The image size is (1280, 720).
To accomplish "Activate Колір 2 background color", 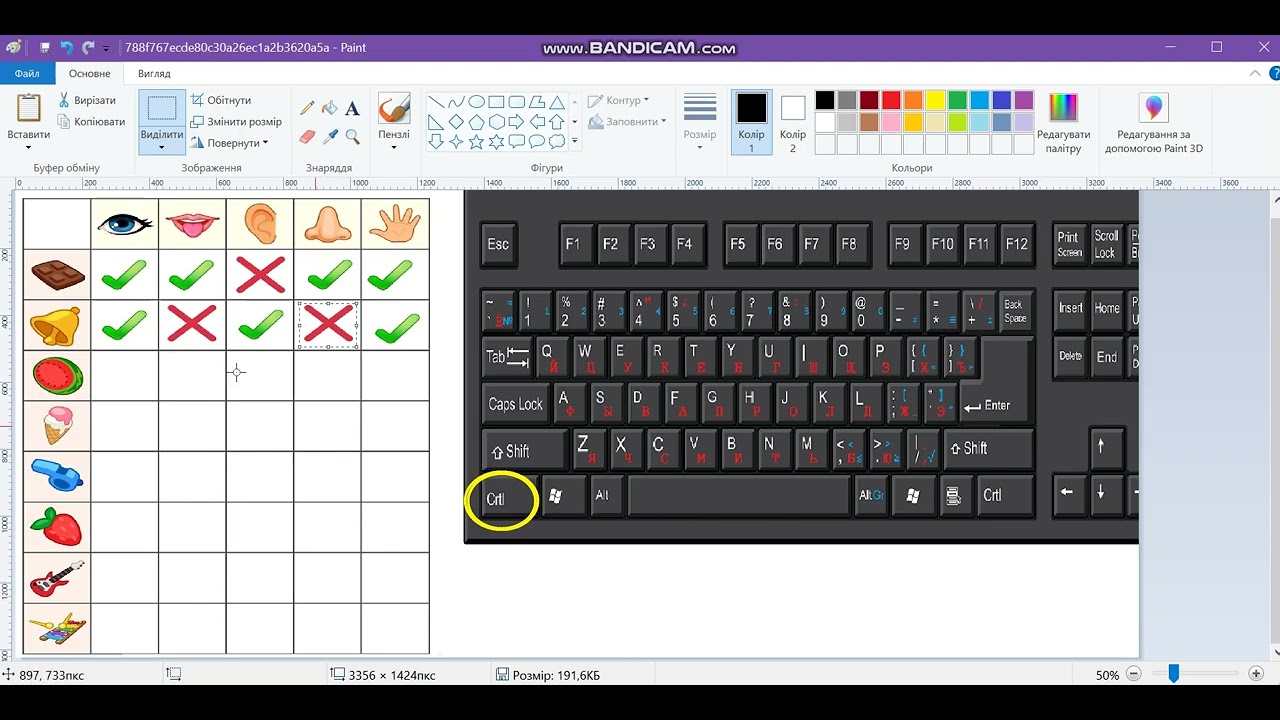I will [x=793, y=122].
